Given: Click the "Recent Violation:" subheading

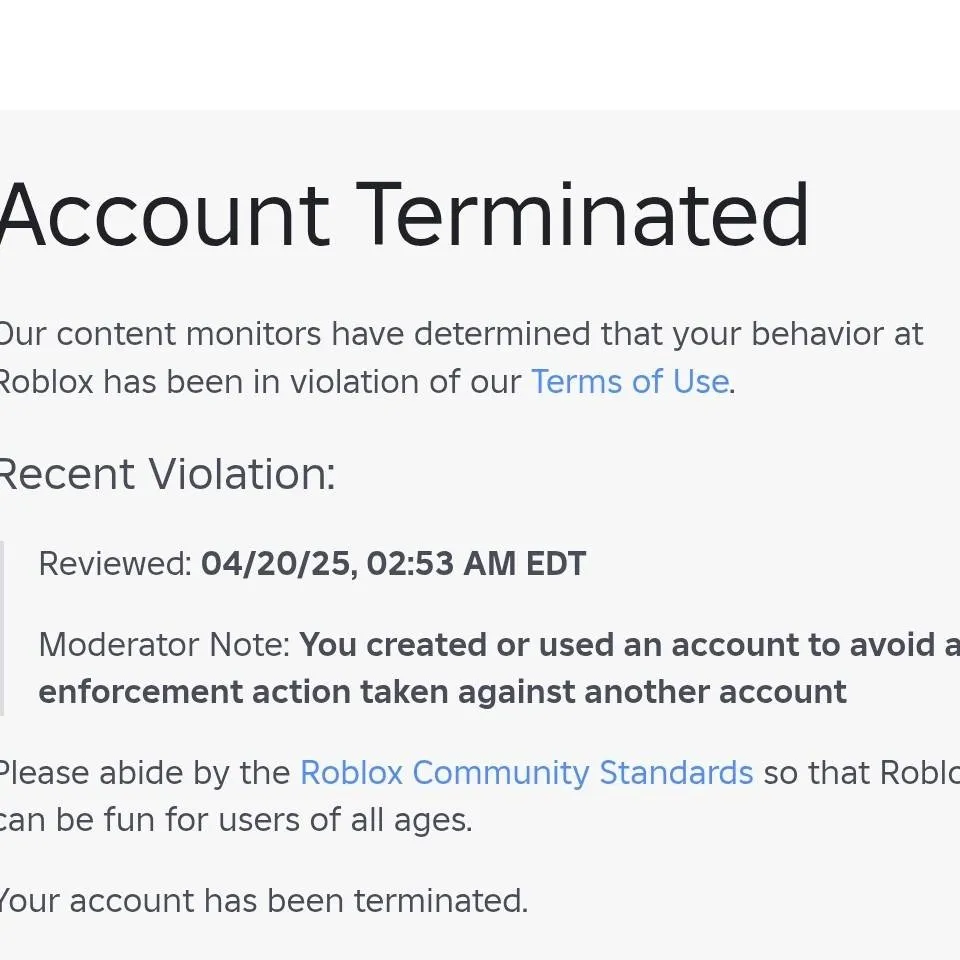Looking at the screenshot, I should coord(166,474).
